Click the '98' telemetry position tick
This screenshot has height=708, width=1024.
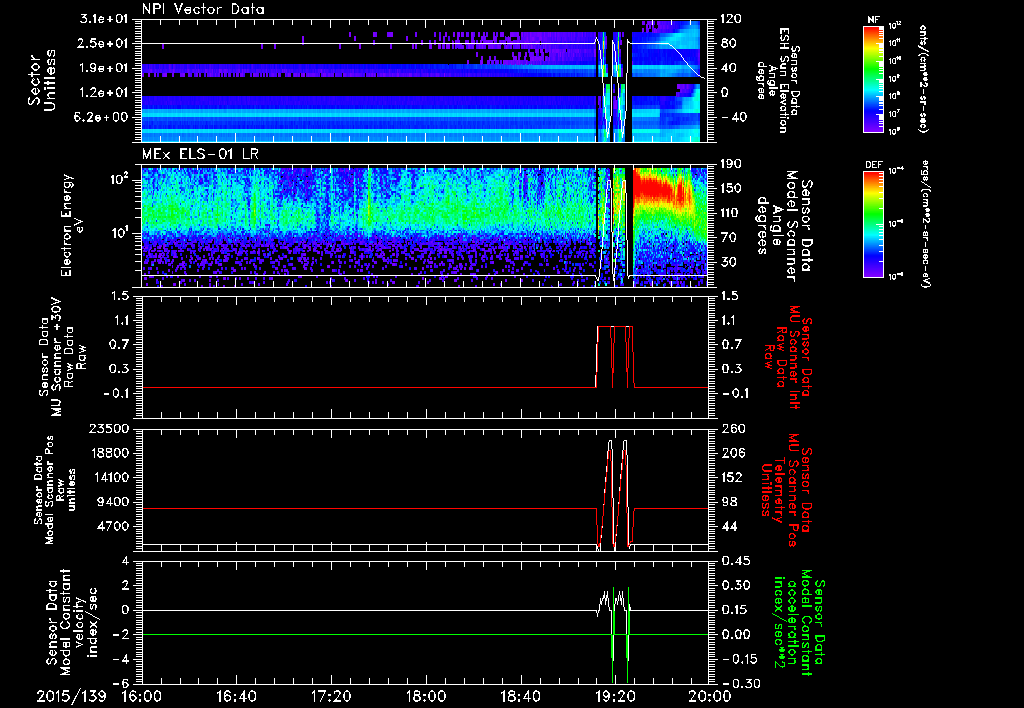[x=728, y=502]
